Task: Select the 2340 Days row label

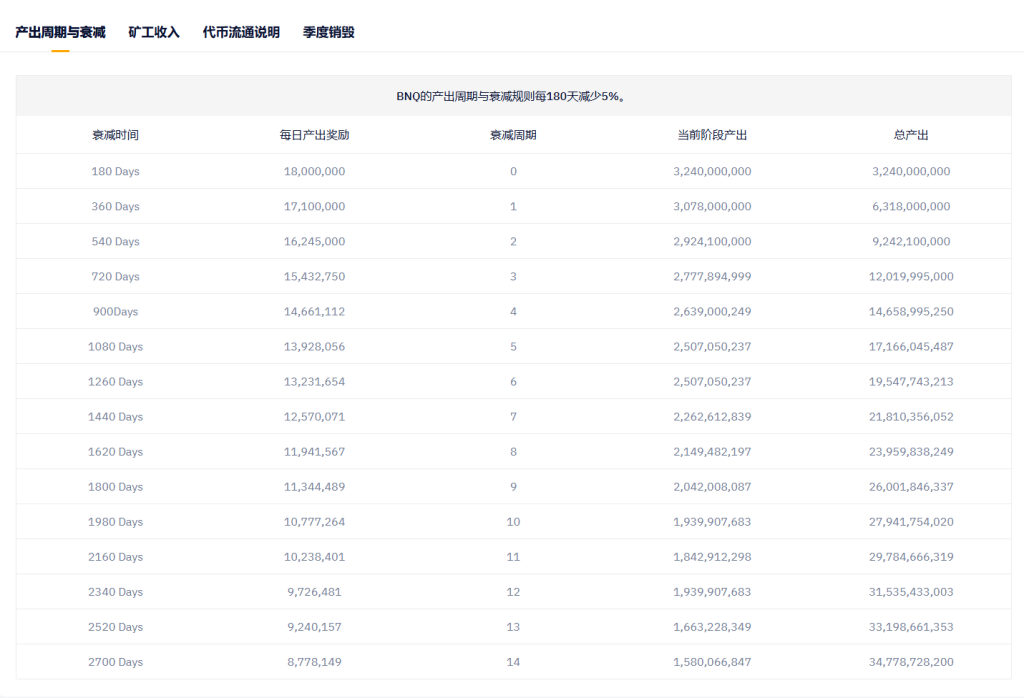Action: pos(116,592)
